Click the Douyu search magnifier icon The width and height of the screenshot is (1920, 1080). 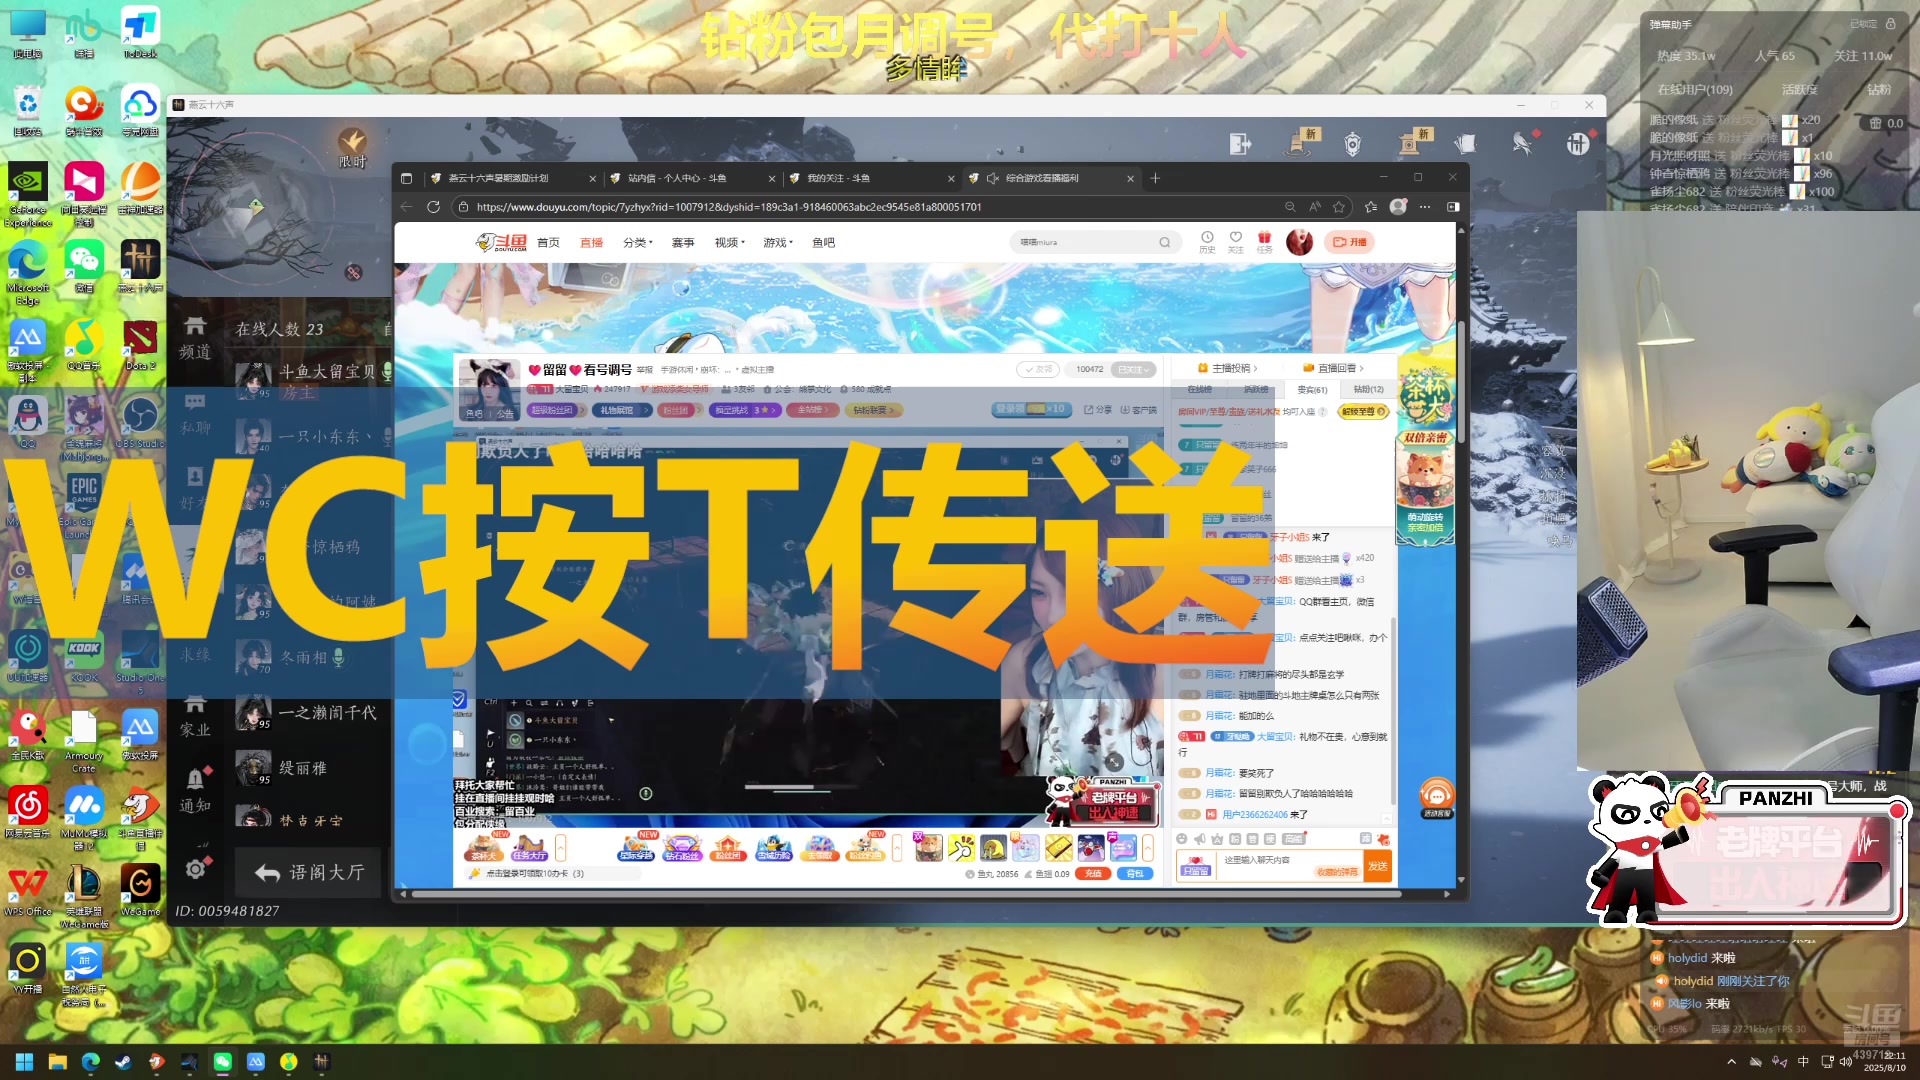pos(1165,242)
